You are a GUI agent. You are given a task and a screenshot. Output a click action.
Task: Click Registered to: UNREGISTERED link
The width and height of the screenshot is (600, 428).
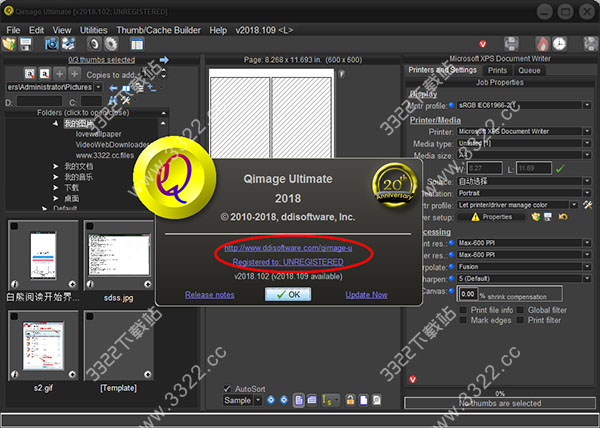288,262
